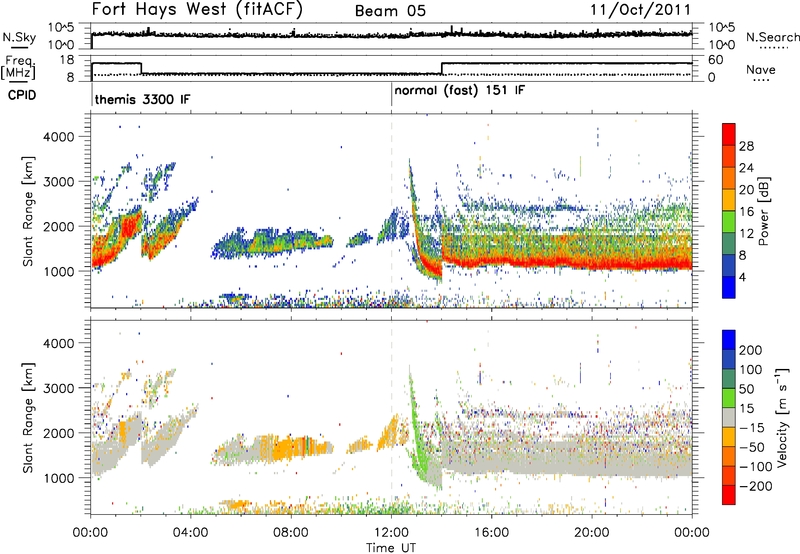Click the 'Fort Hays West (fitACF)' title
This screenshot has height=554, width=800.
coord(197,10)
